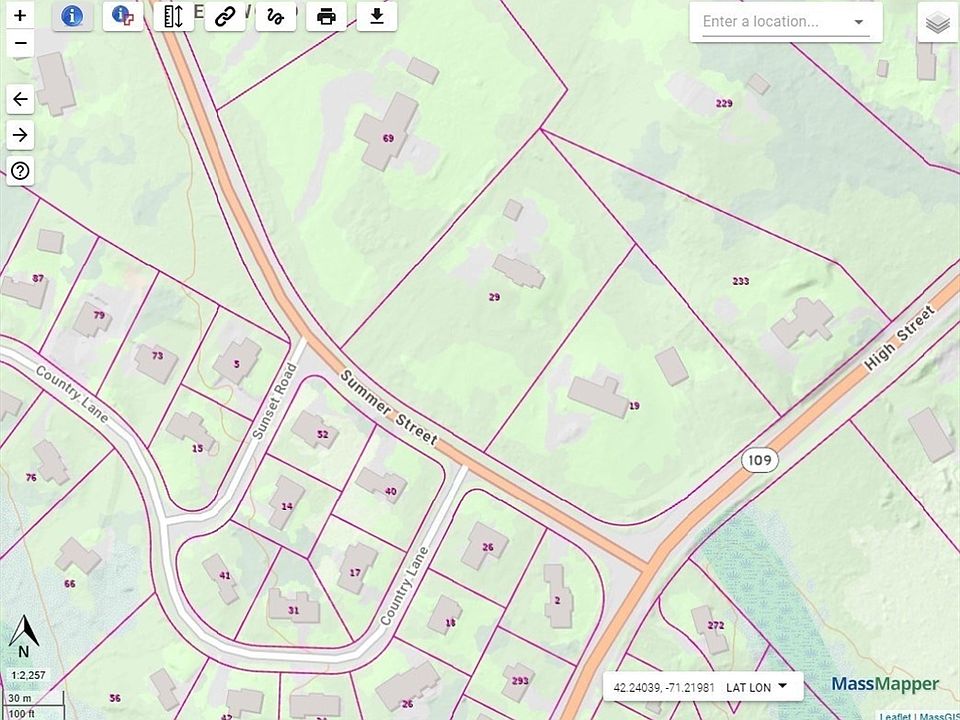
Task: Select the identify-by-area info tool
Action: point(123,16)
